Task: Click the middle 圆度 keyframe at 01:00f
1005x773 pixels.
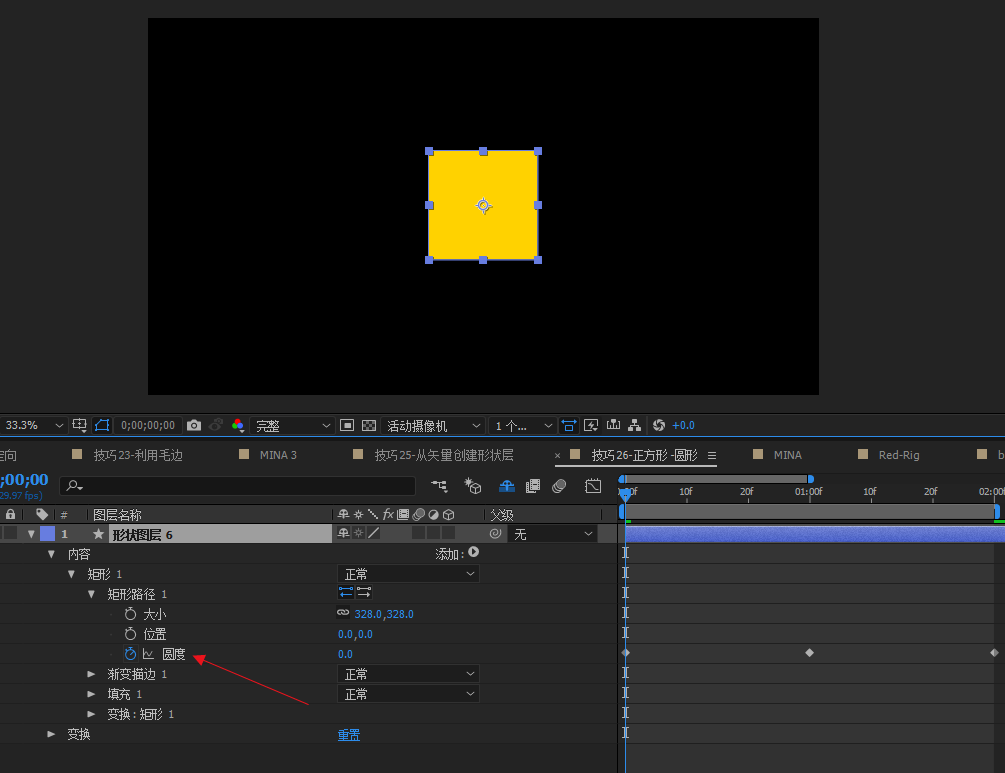Action: 810,653
